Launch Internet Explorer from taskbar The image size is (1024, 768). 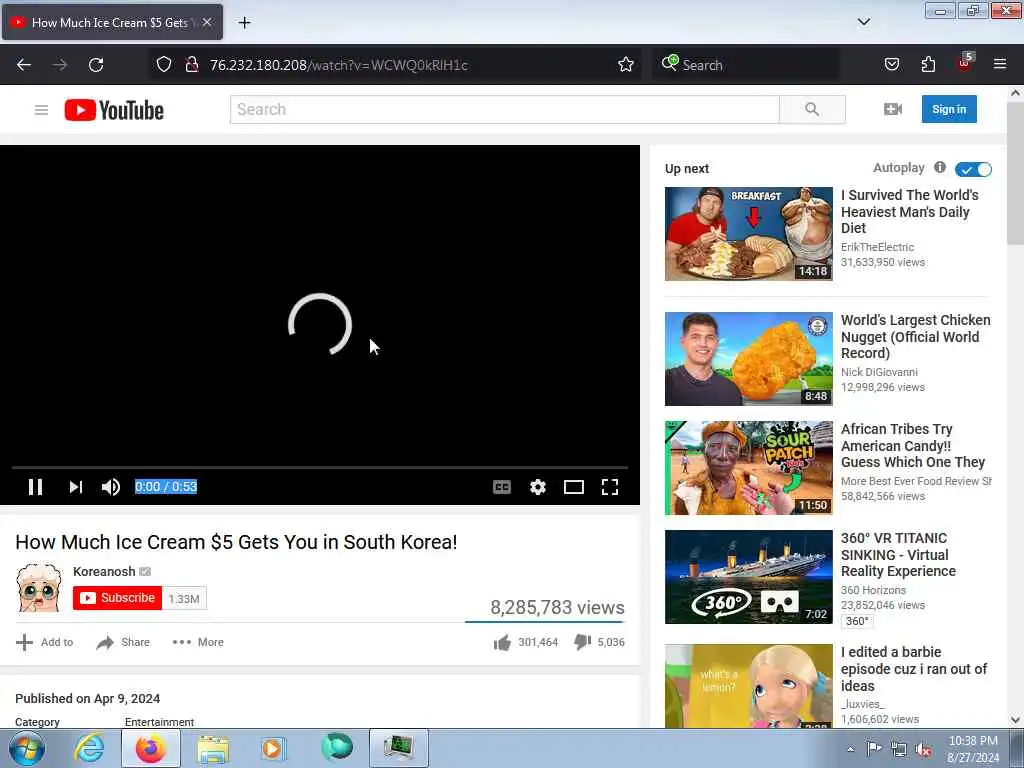tap(89, 748)
